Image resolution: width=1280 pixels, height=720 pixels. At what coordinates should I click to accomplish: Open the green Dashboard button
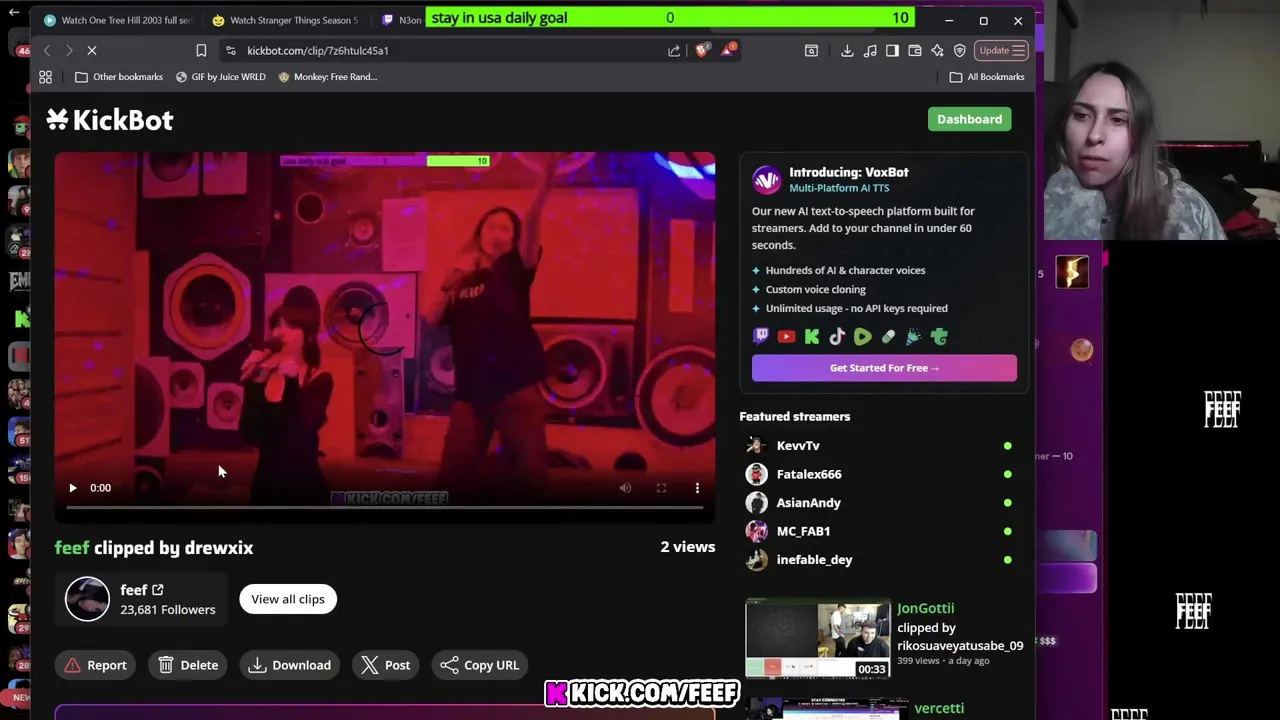pyautogui.click(x=969, y=119)
